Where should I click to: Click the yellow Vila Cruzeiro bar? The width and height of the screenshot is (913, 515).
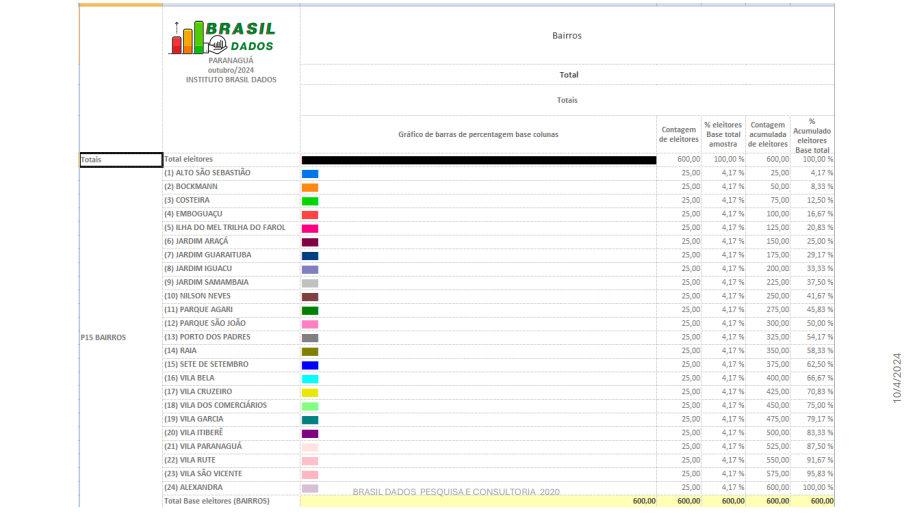(x=310, y=393)
